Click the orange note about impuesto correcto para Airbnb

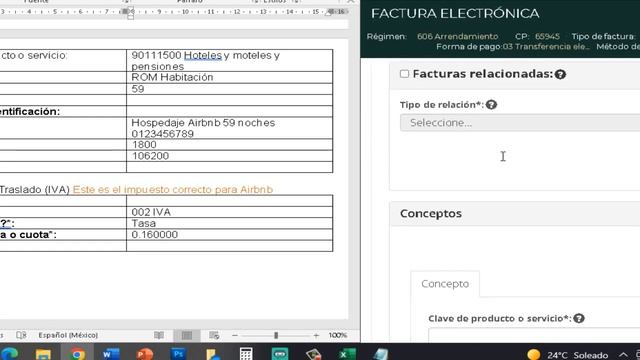click(x=173, y=189)
